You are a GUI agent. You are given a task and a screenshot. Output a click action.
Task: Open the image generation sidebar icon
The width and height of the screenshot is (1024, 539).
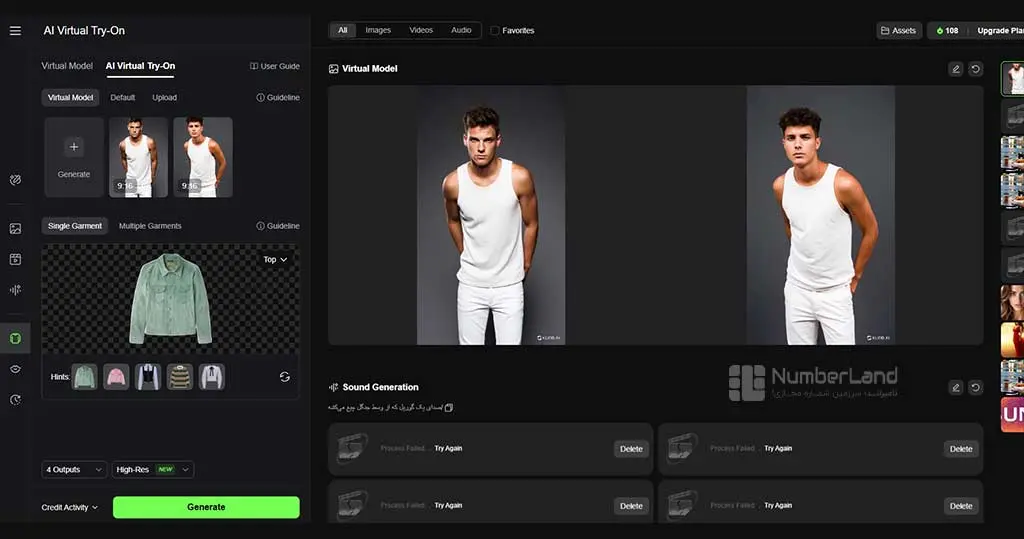pos(15,228)
